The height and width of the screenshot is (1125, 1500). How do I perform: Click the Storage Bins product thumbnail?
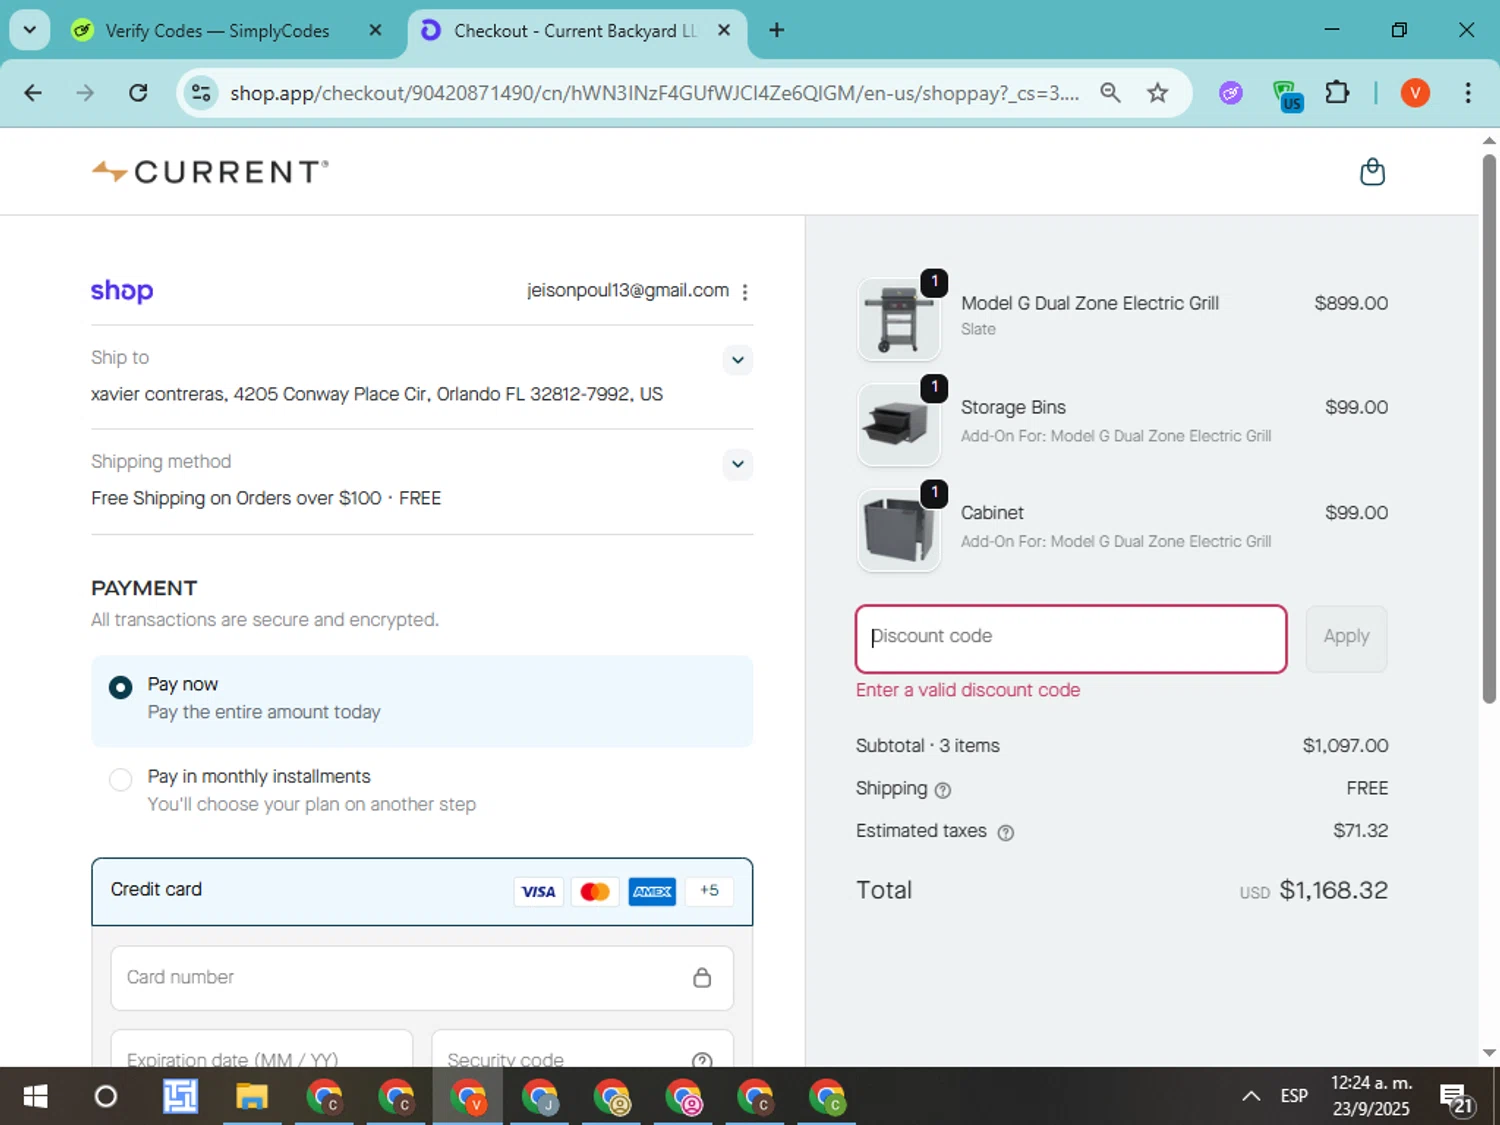pyautogui.click(x=898, y=424)
